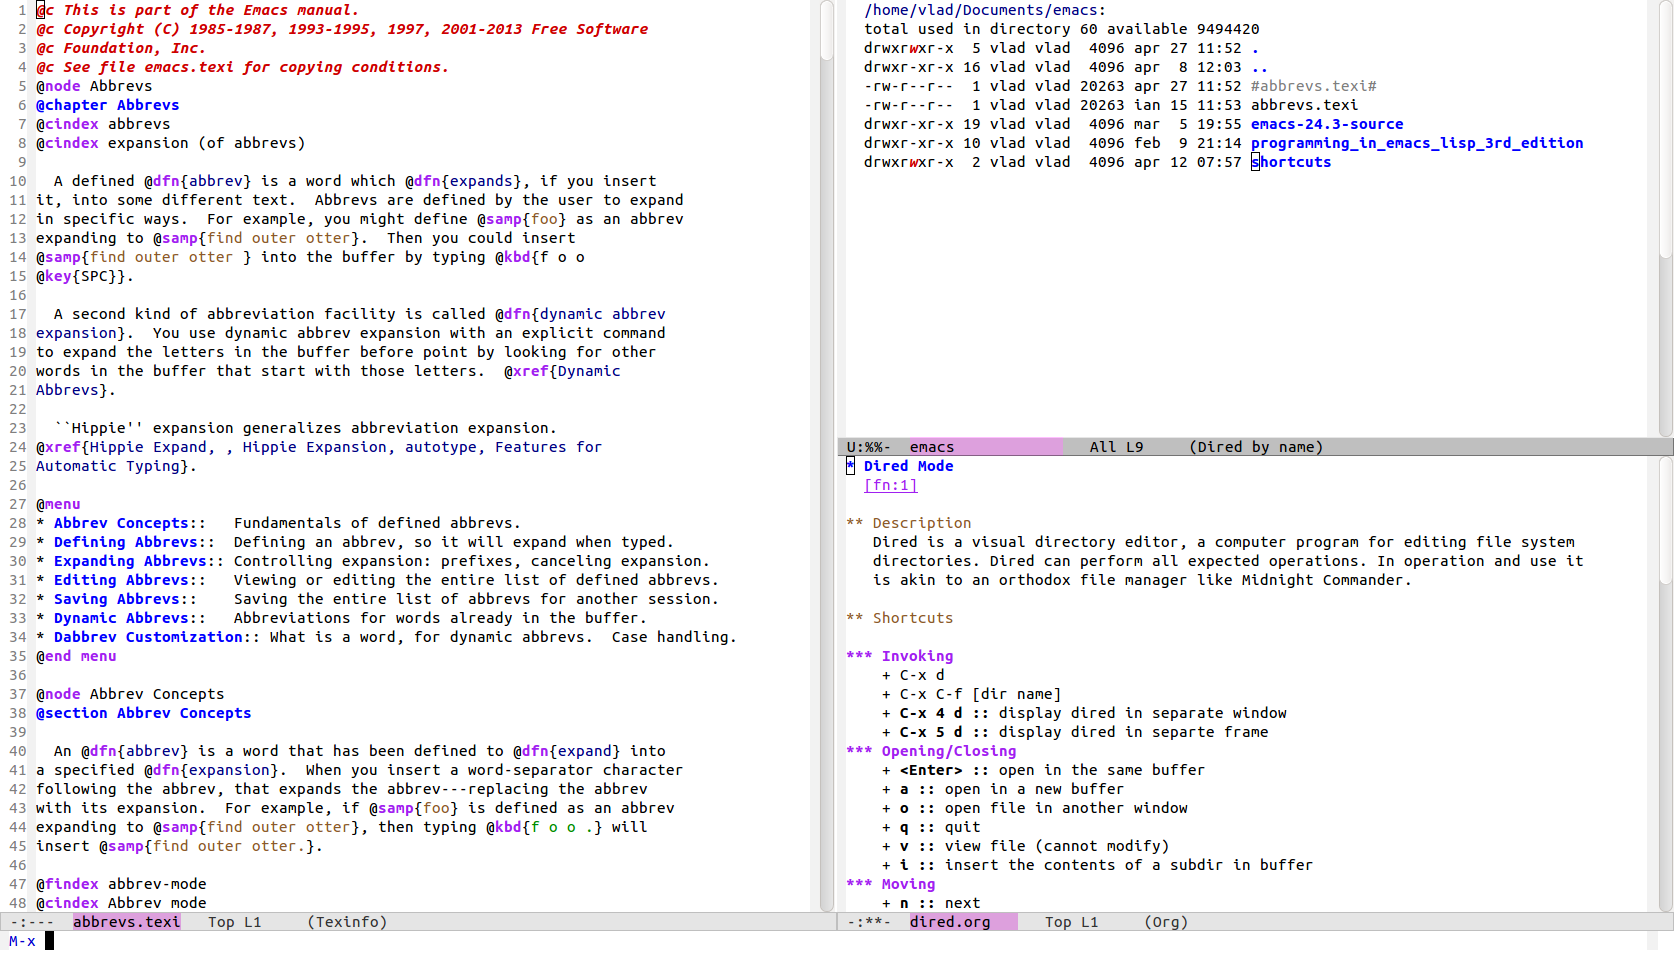Click 'All L9' position in Dired mode line

(x=1116, y=447)
